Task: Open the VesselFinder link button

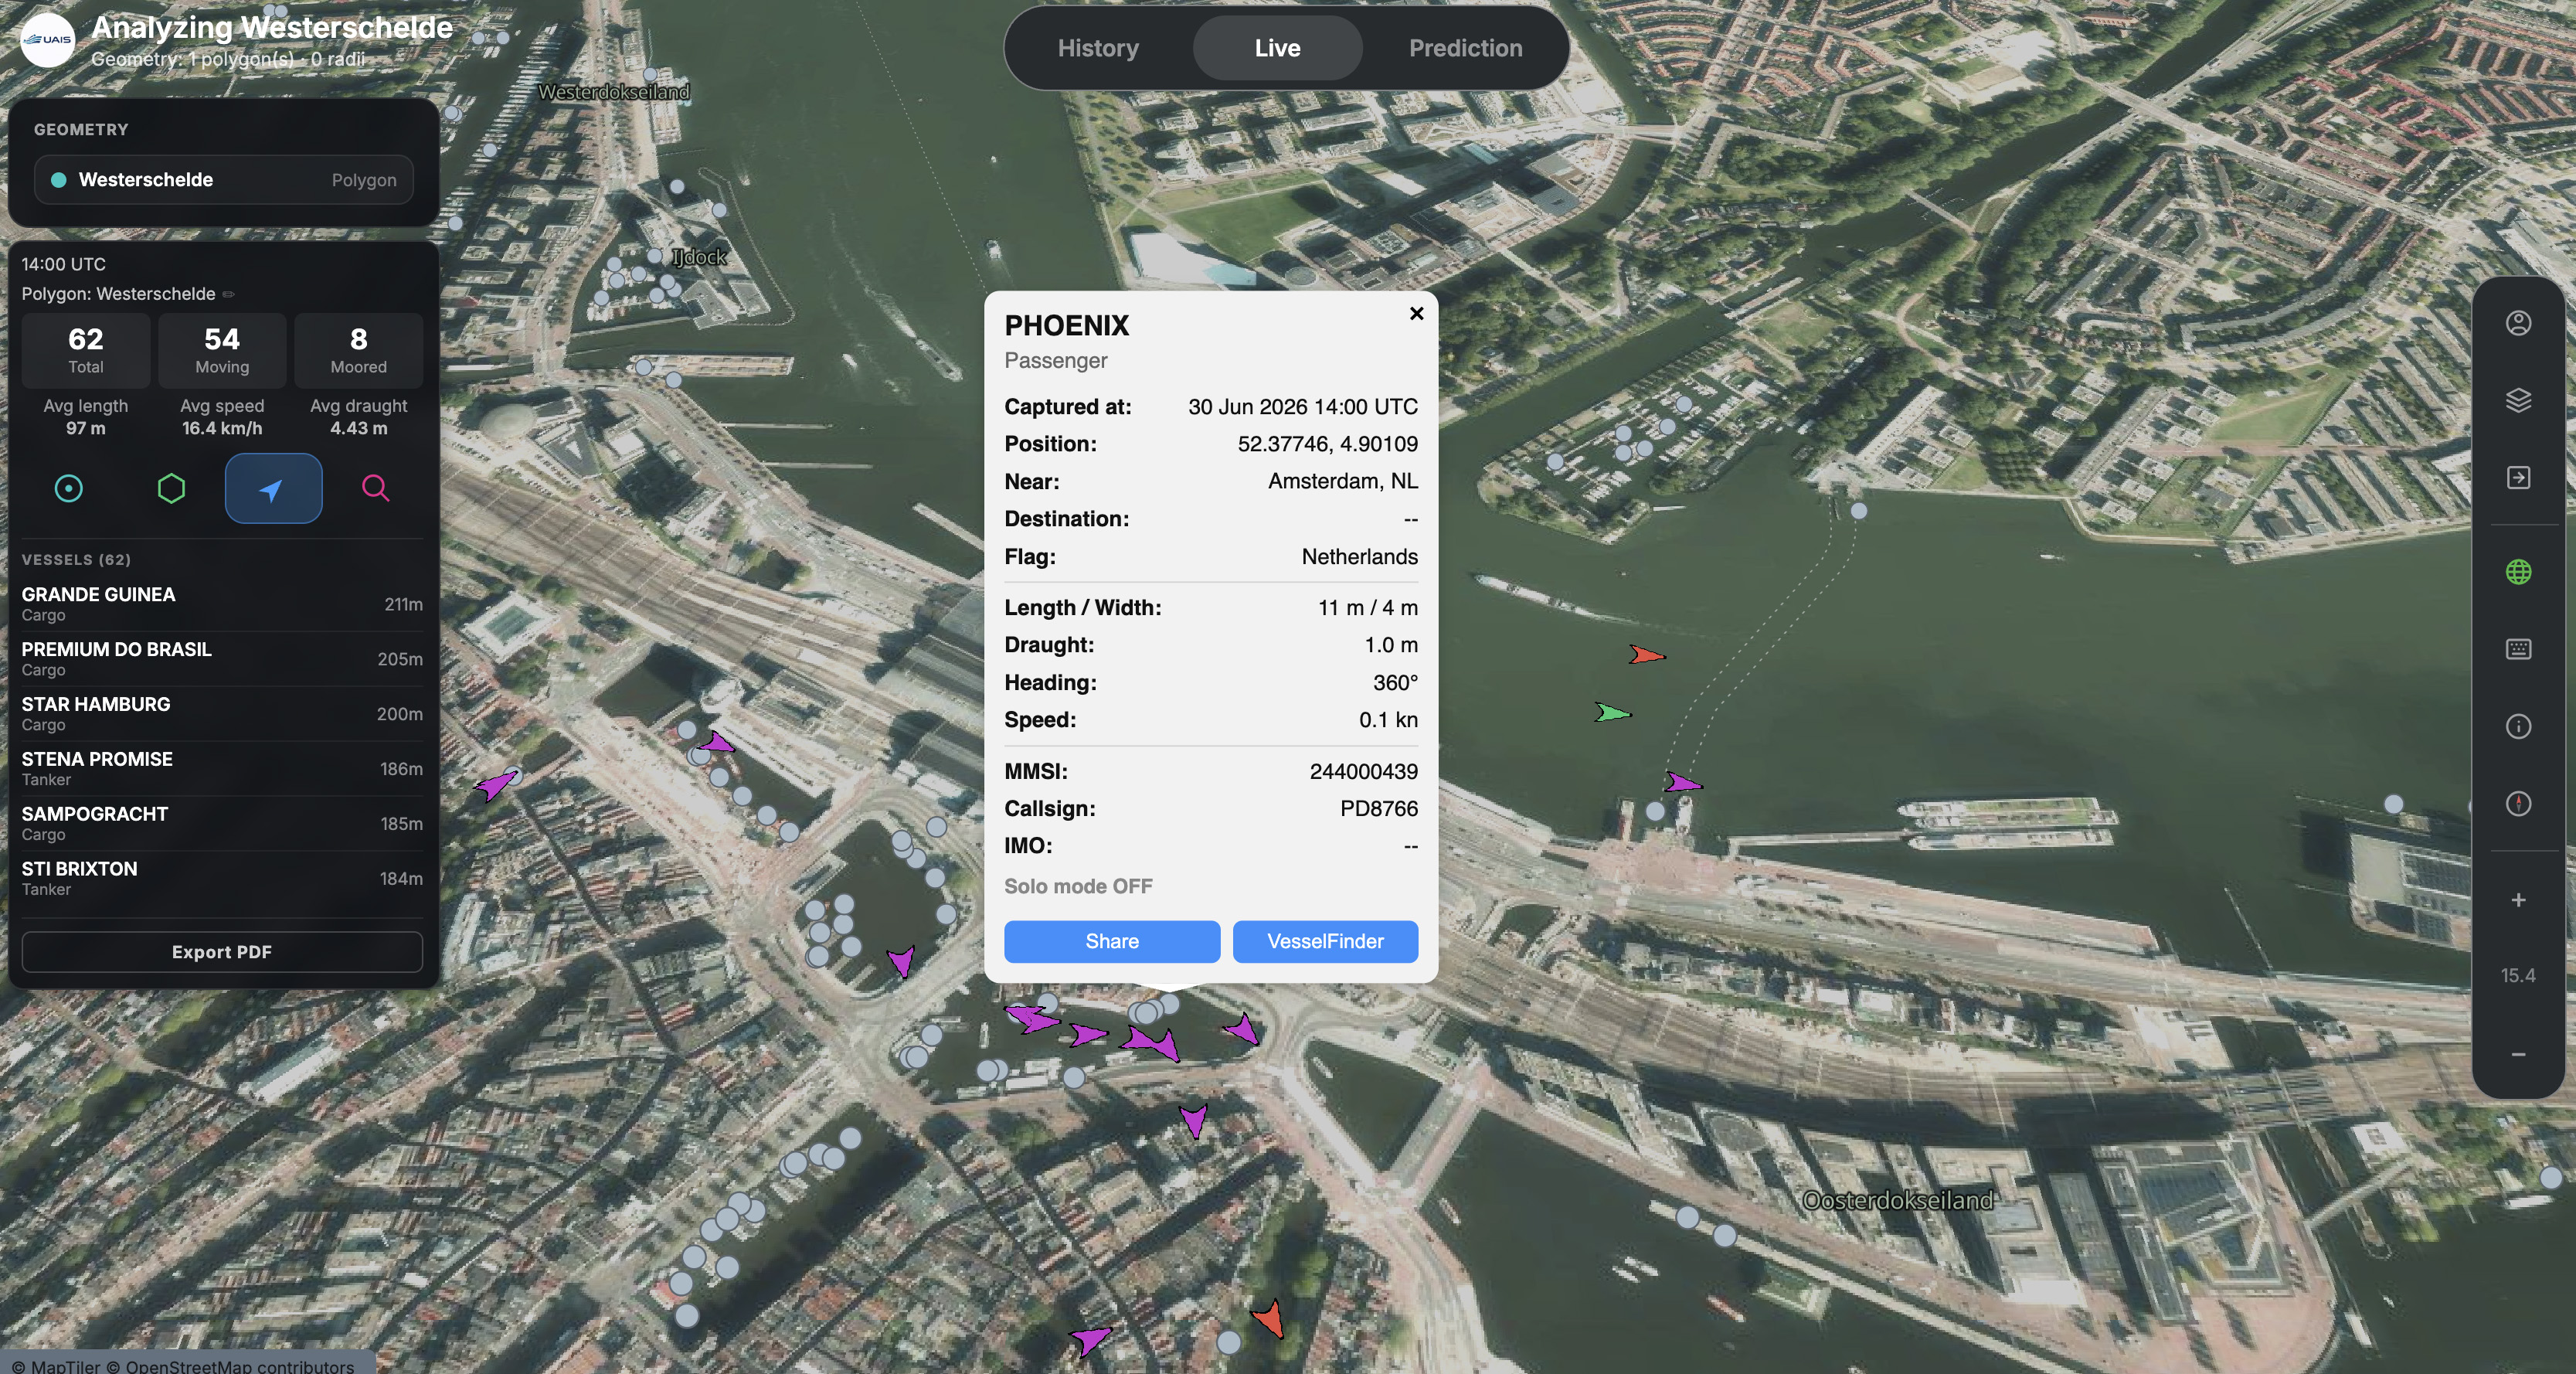Action: pyautogui.click(x=1325, y=941)
